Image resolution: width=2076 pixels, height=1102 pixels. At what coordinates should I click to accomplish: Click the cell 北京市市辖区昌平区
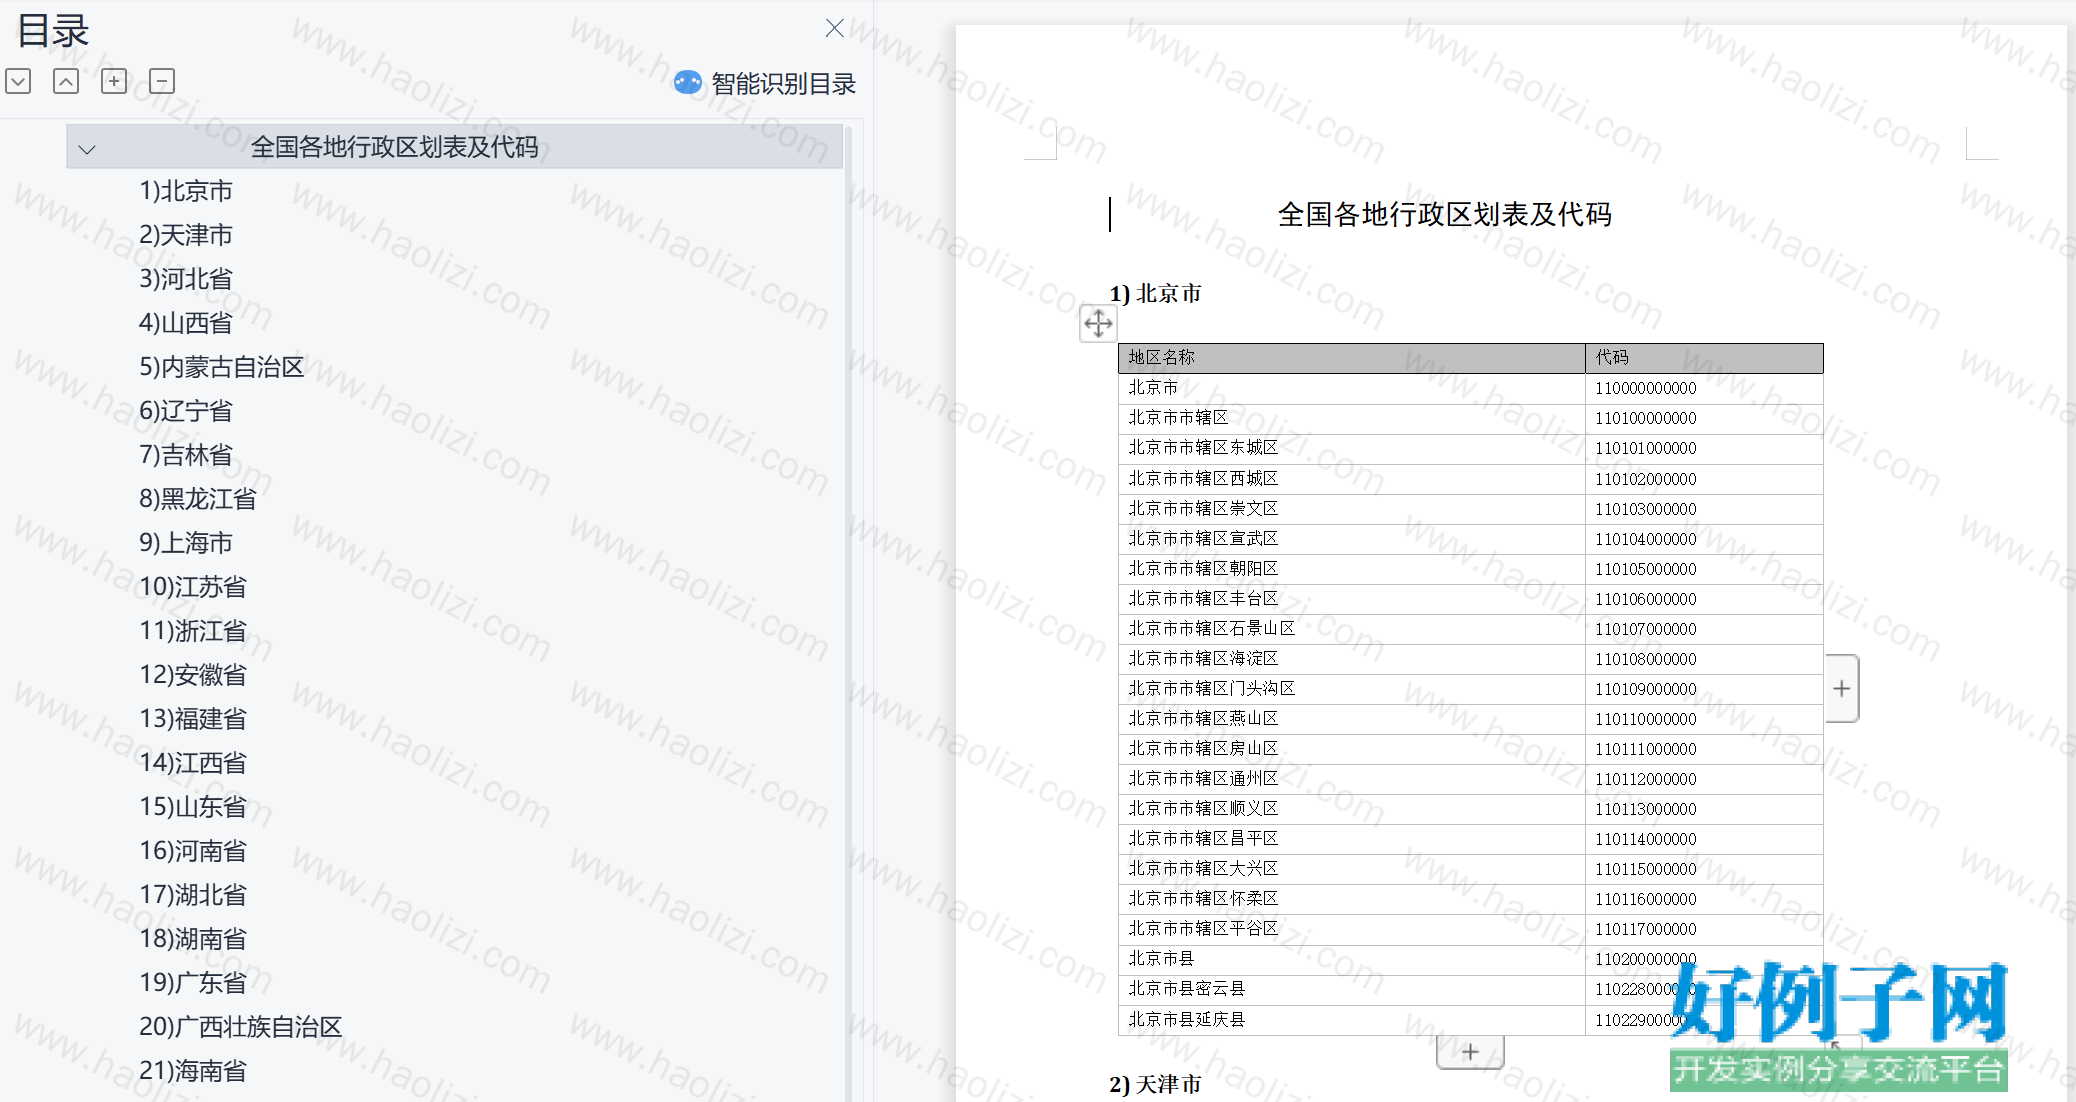pos(1351,838)
